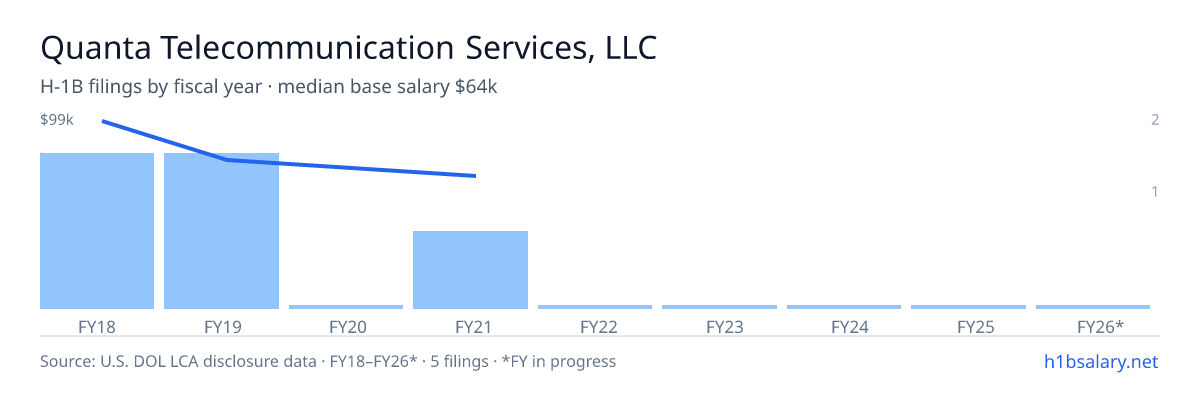Click the small FY24 bar
Viewport: 1200px width, 400px height.
tap(844, 307)
